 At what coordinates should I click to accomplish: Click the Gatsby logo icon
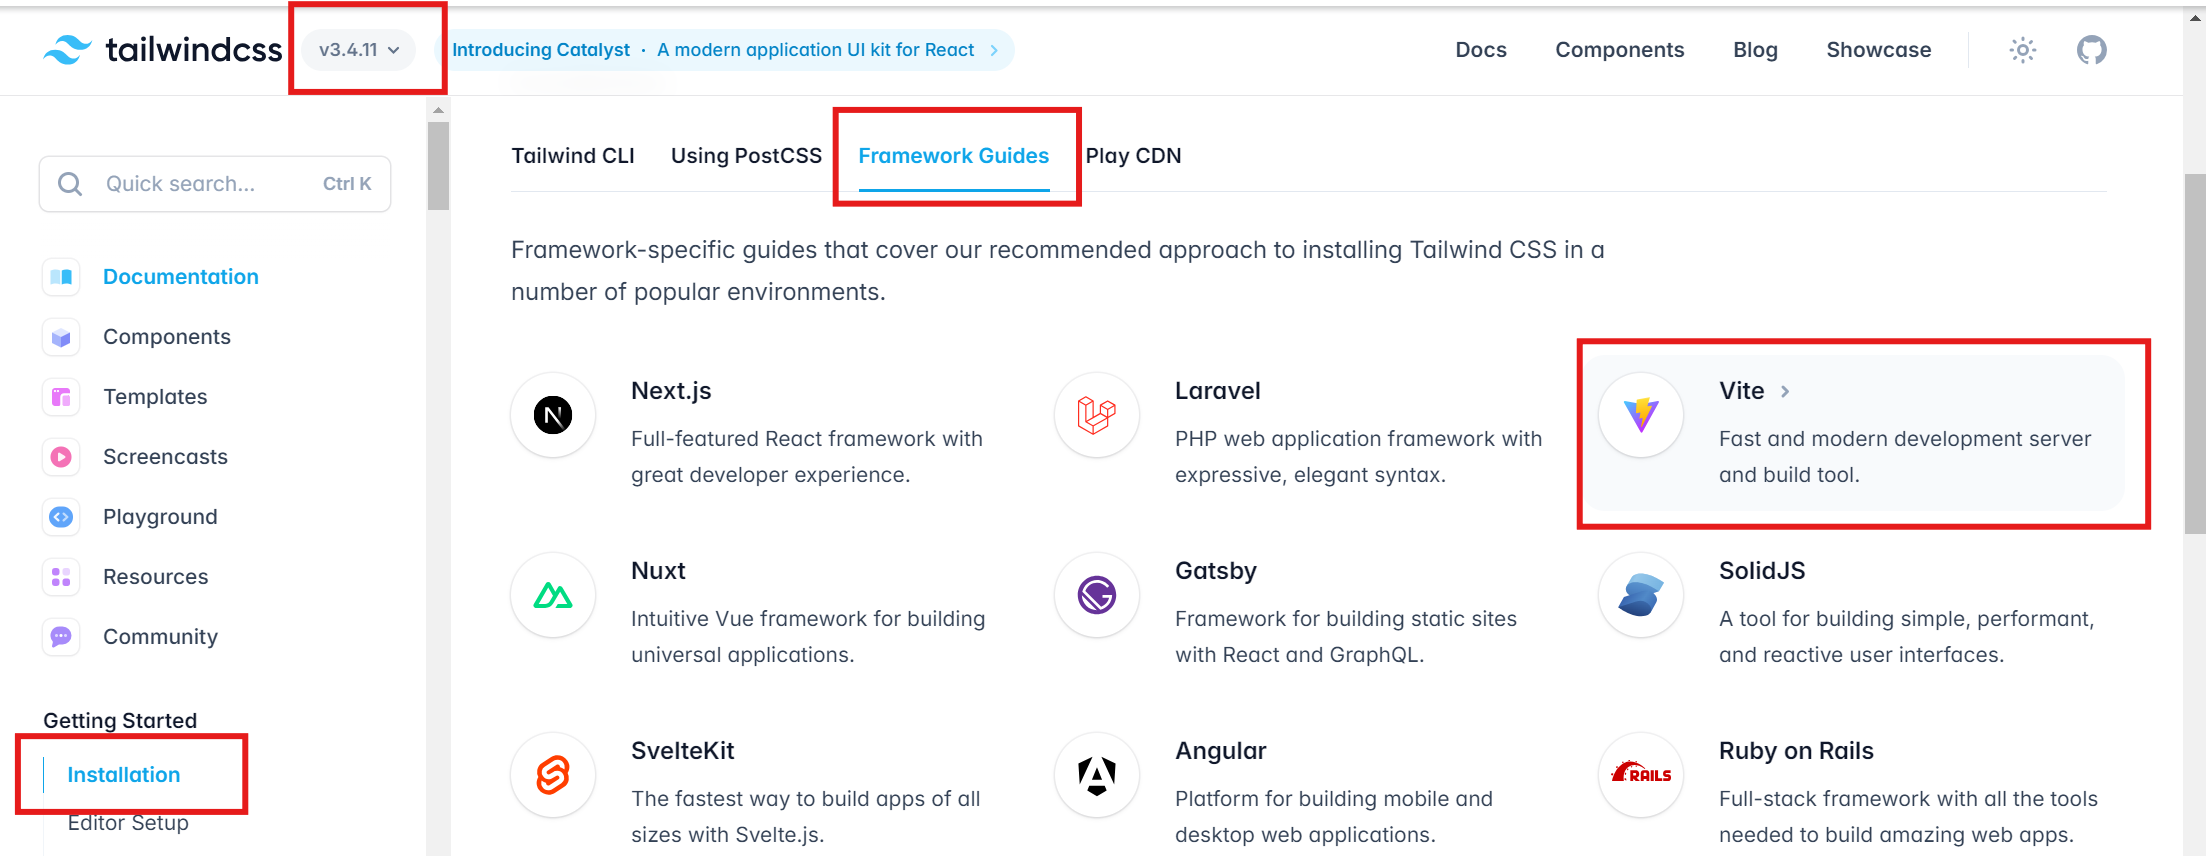[1097, 595]
